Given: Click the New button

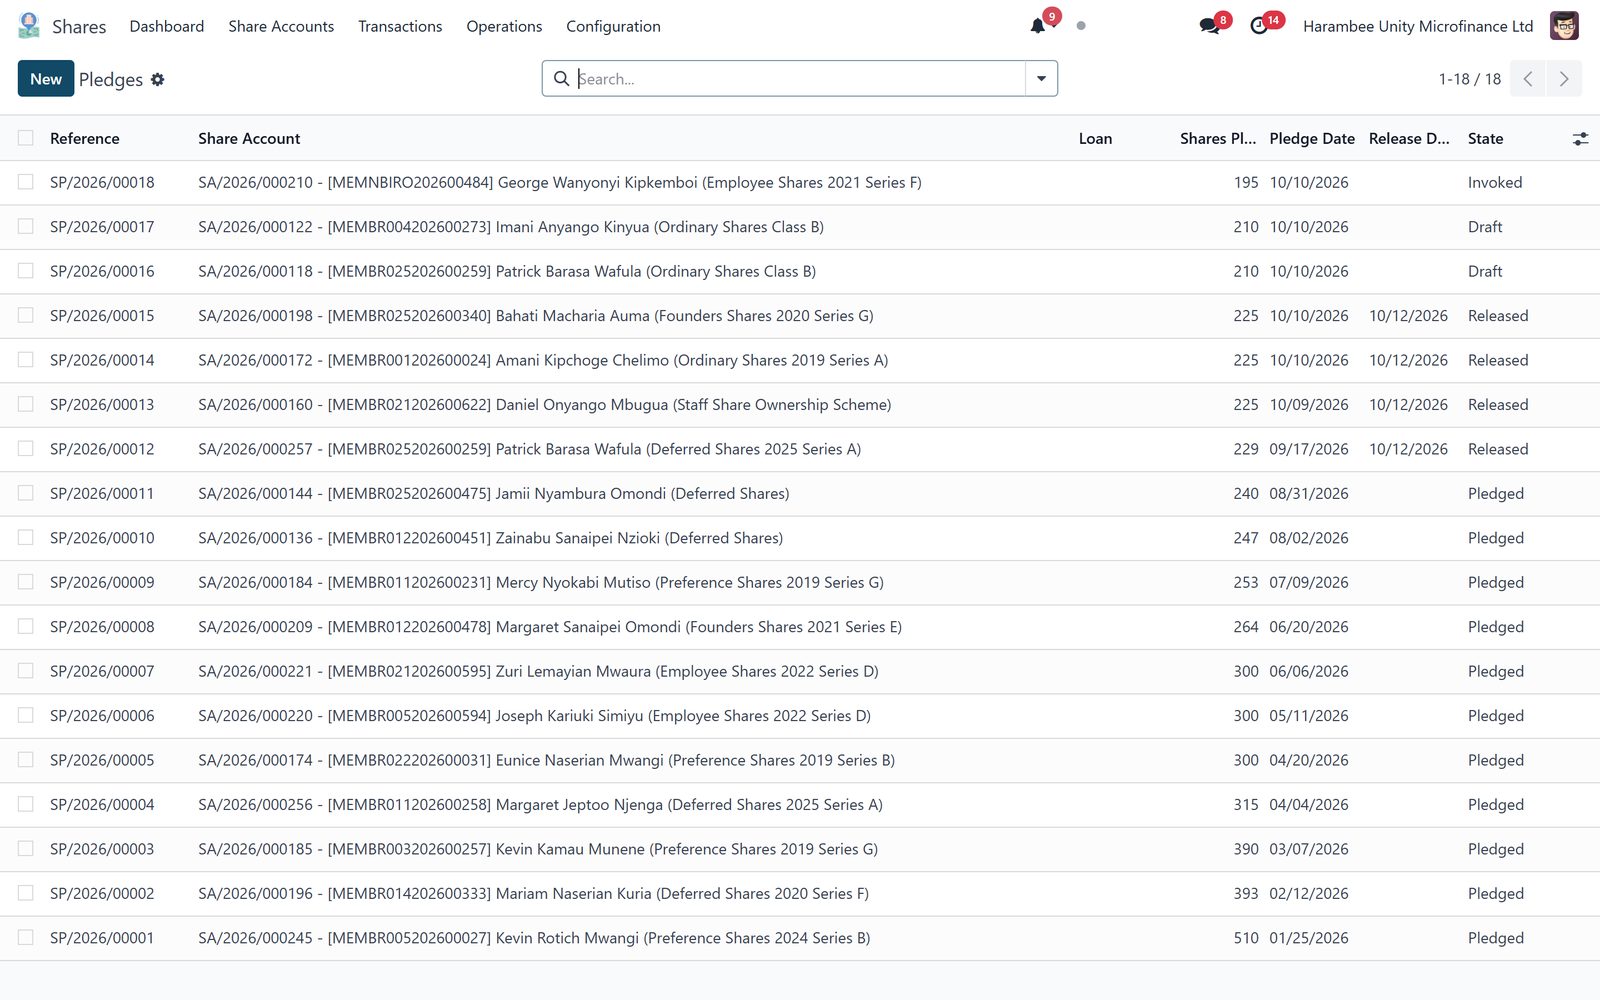Looking at the screenshot, I should tap(46, 79).
